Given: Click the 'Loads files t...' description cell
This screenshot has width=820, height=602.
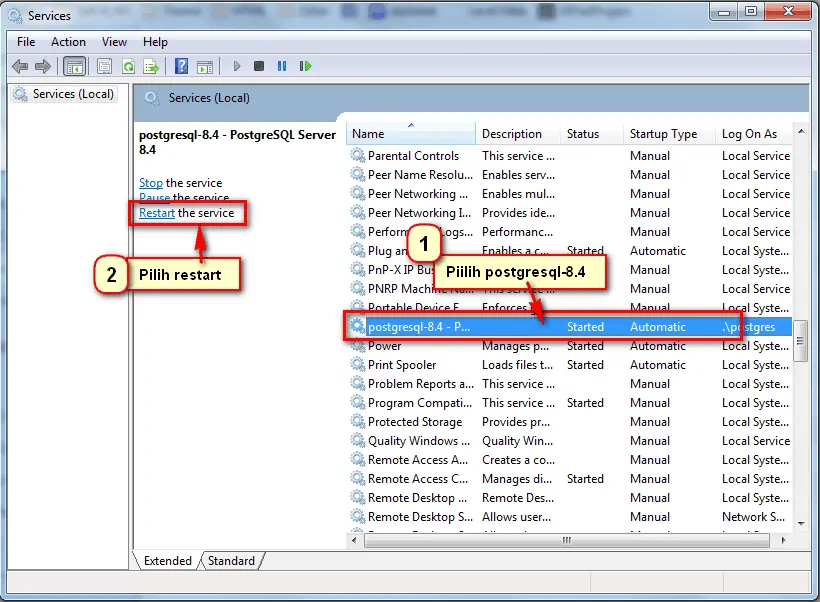Looking at the screenshot, I should click(517, 365).
